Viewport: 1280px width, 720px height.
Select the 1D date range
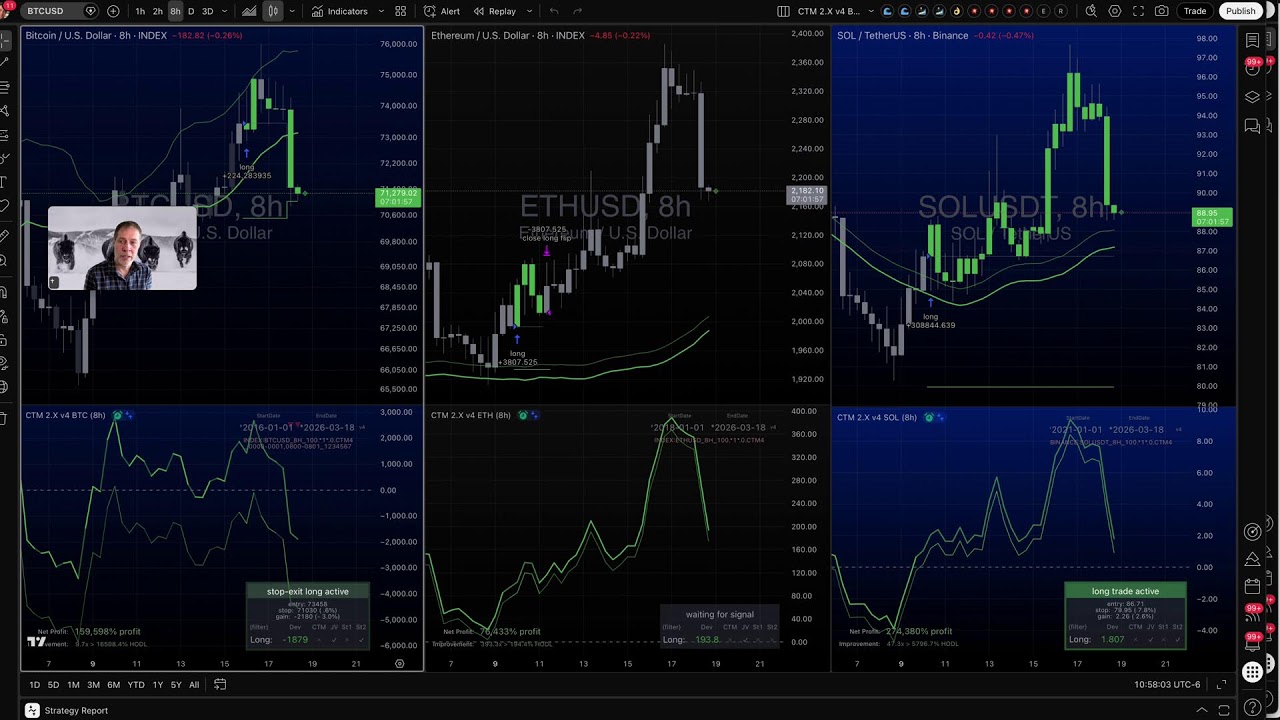(x=34, y=685)
